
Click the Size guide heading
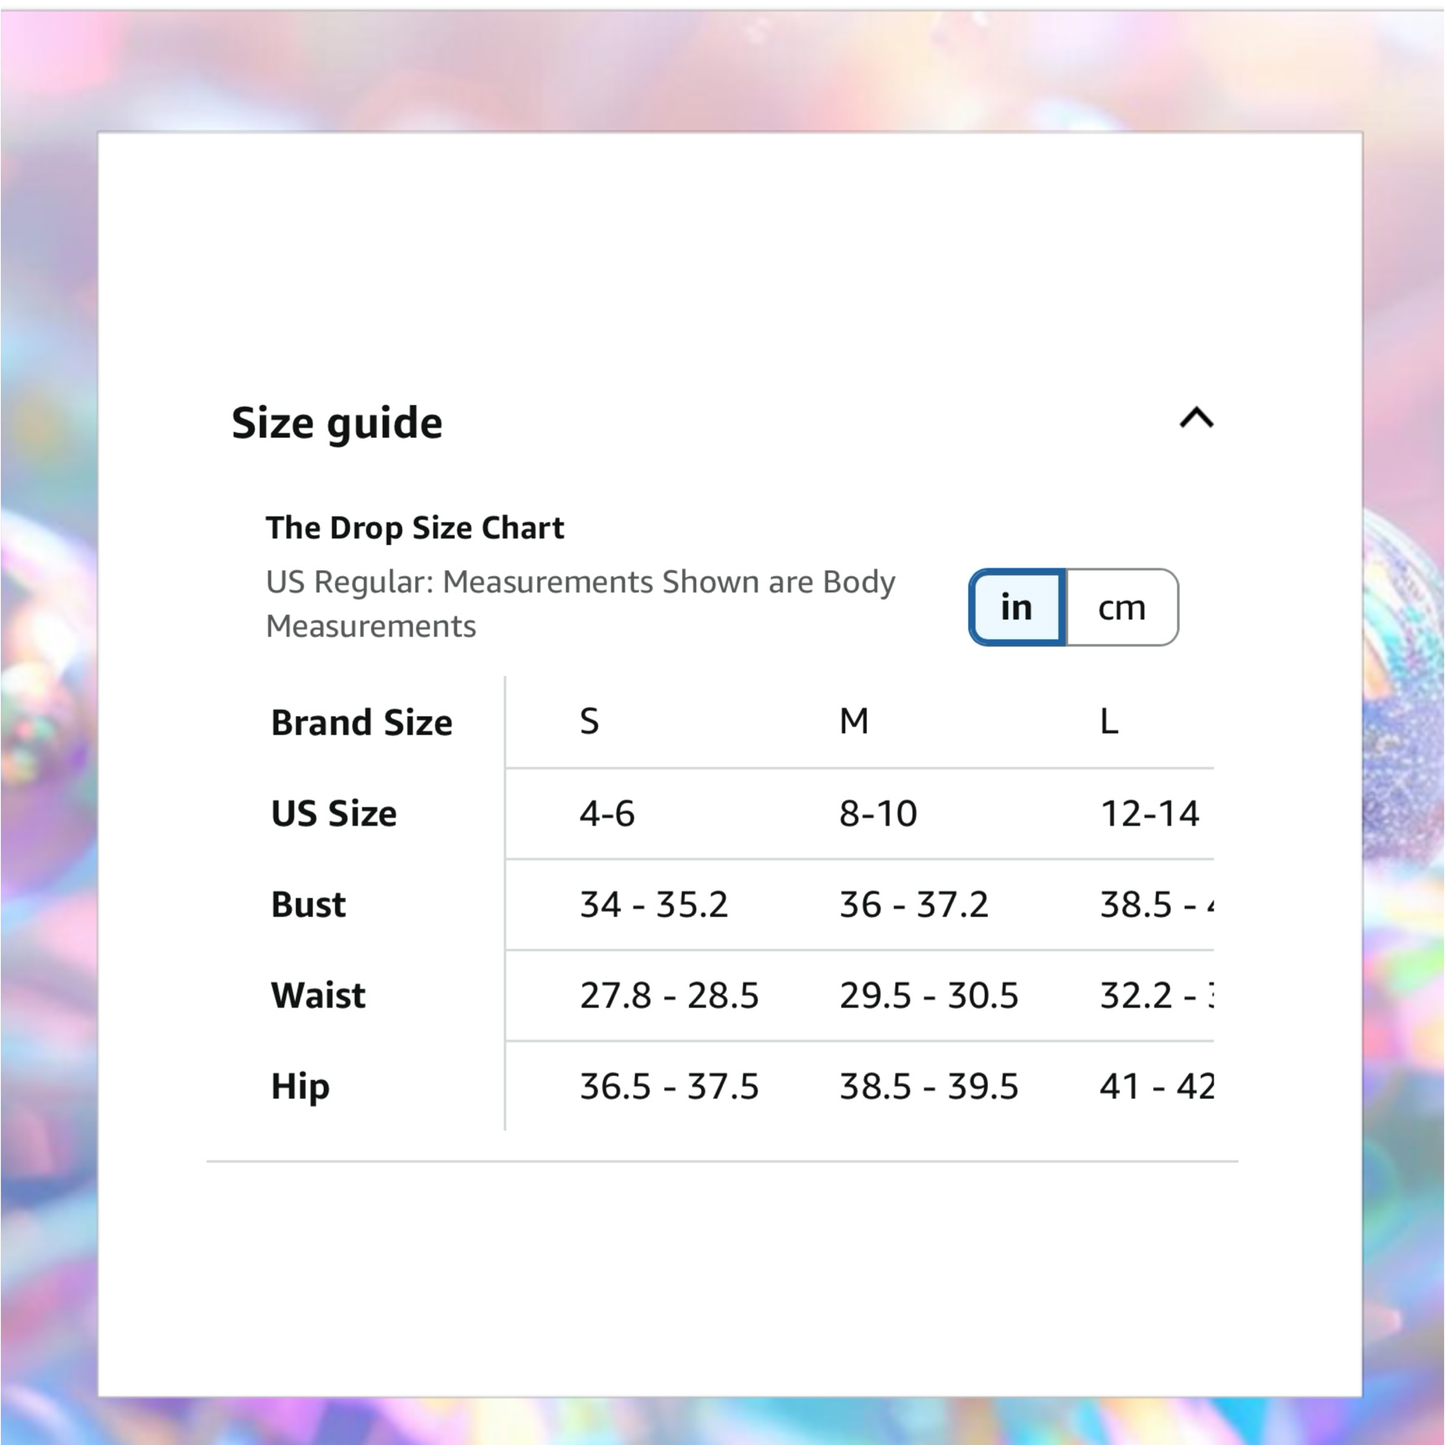pyautogui.click(x=337, y=423)
